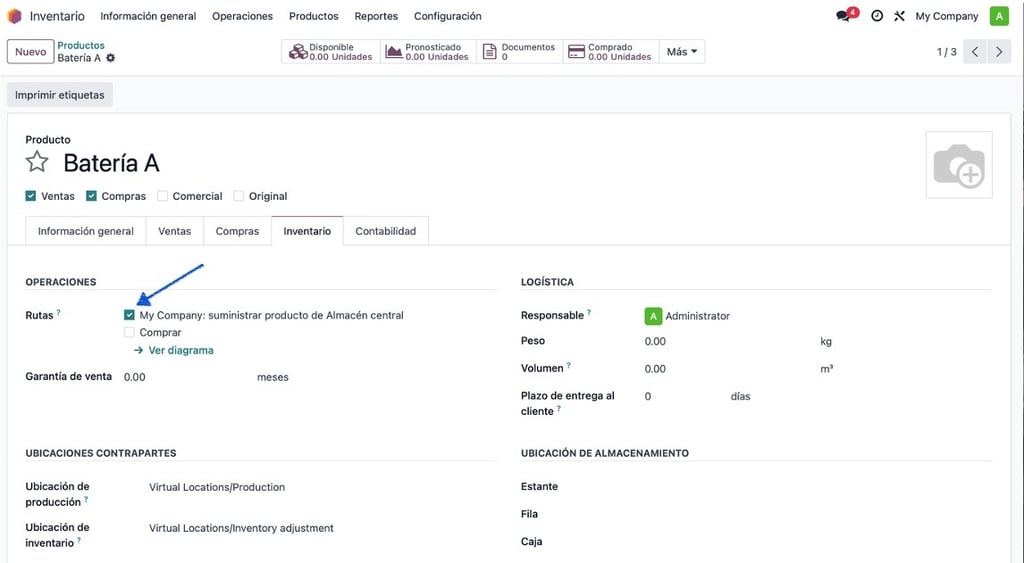The width and height of the screenshot is (1024, 563).
Task: Switch to the Contabilidad tab
Action: tap(385, 231)
